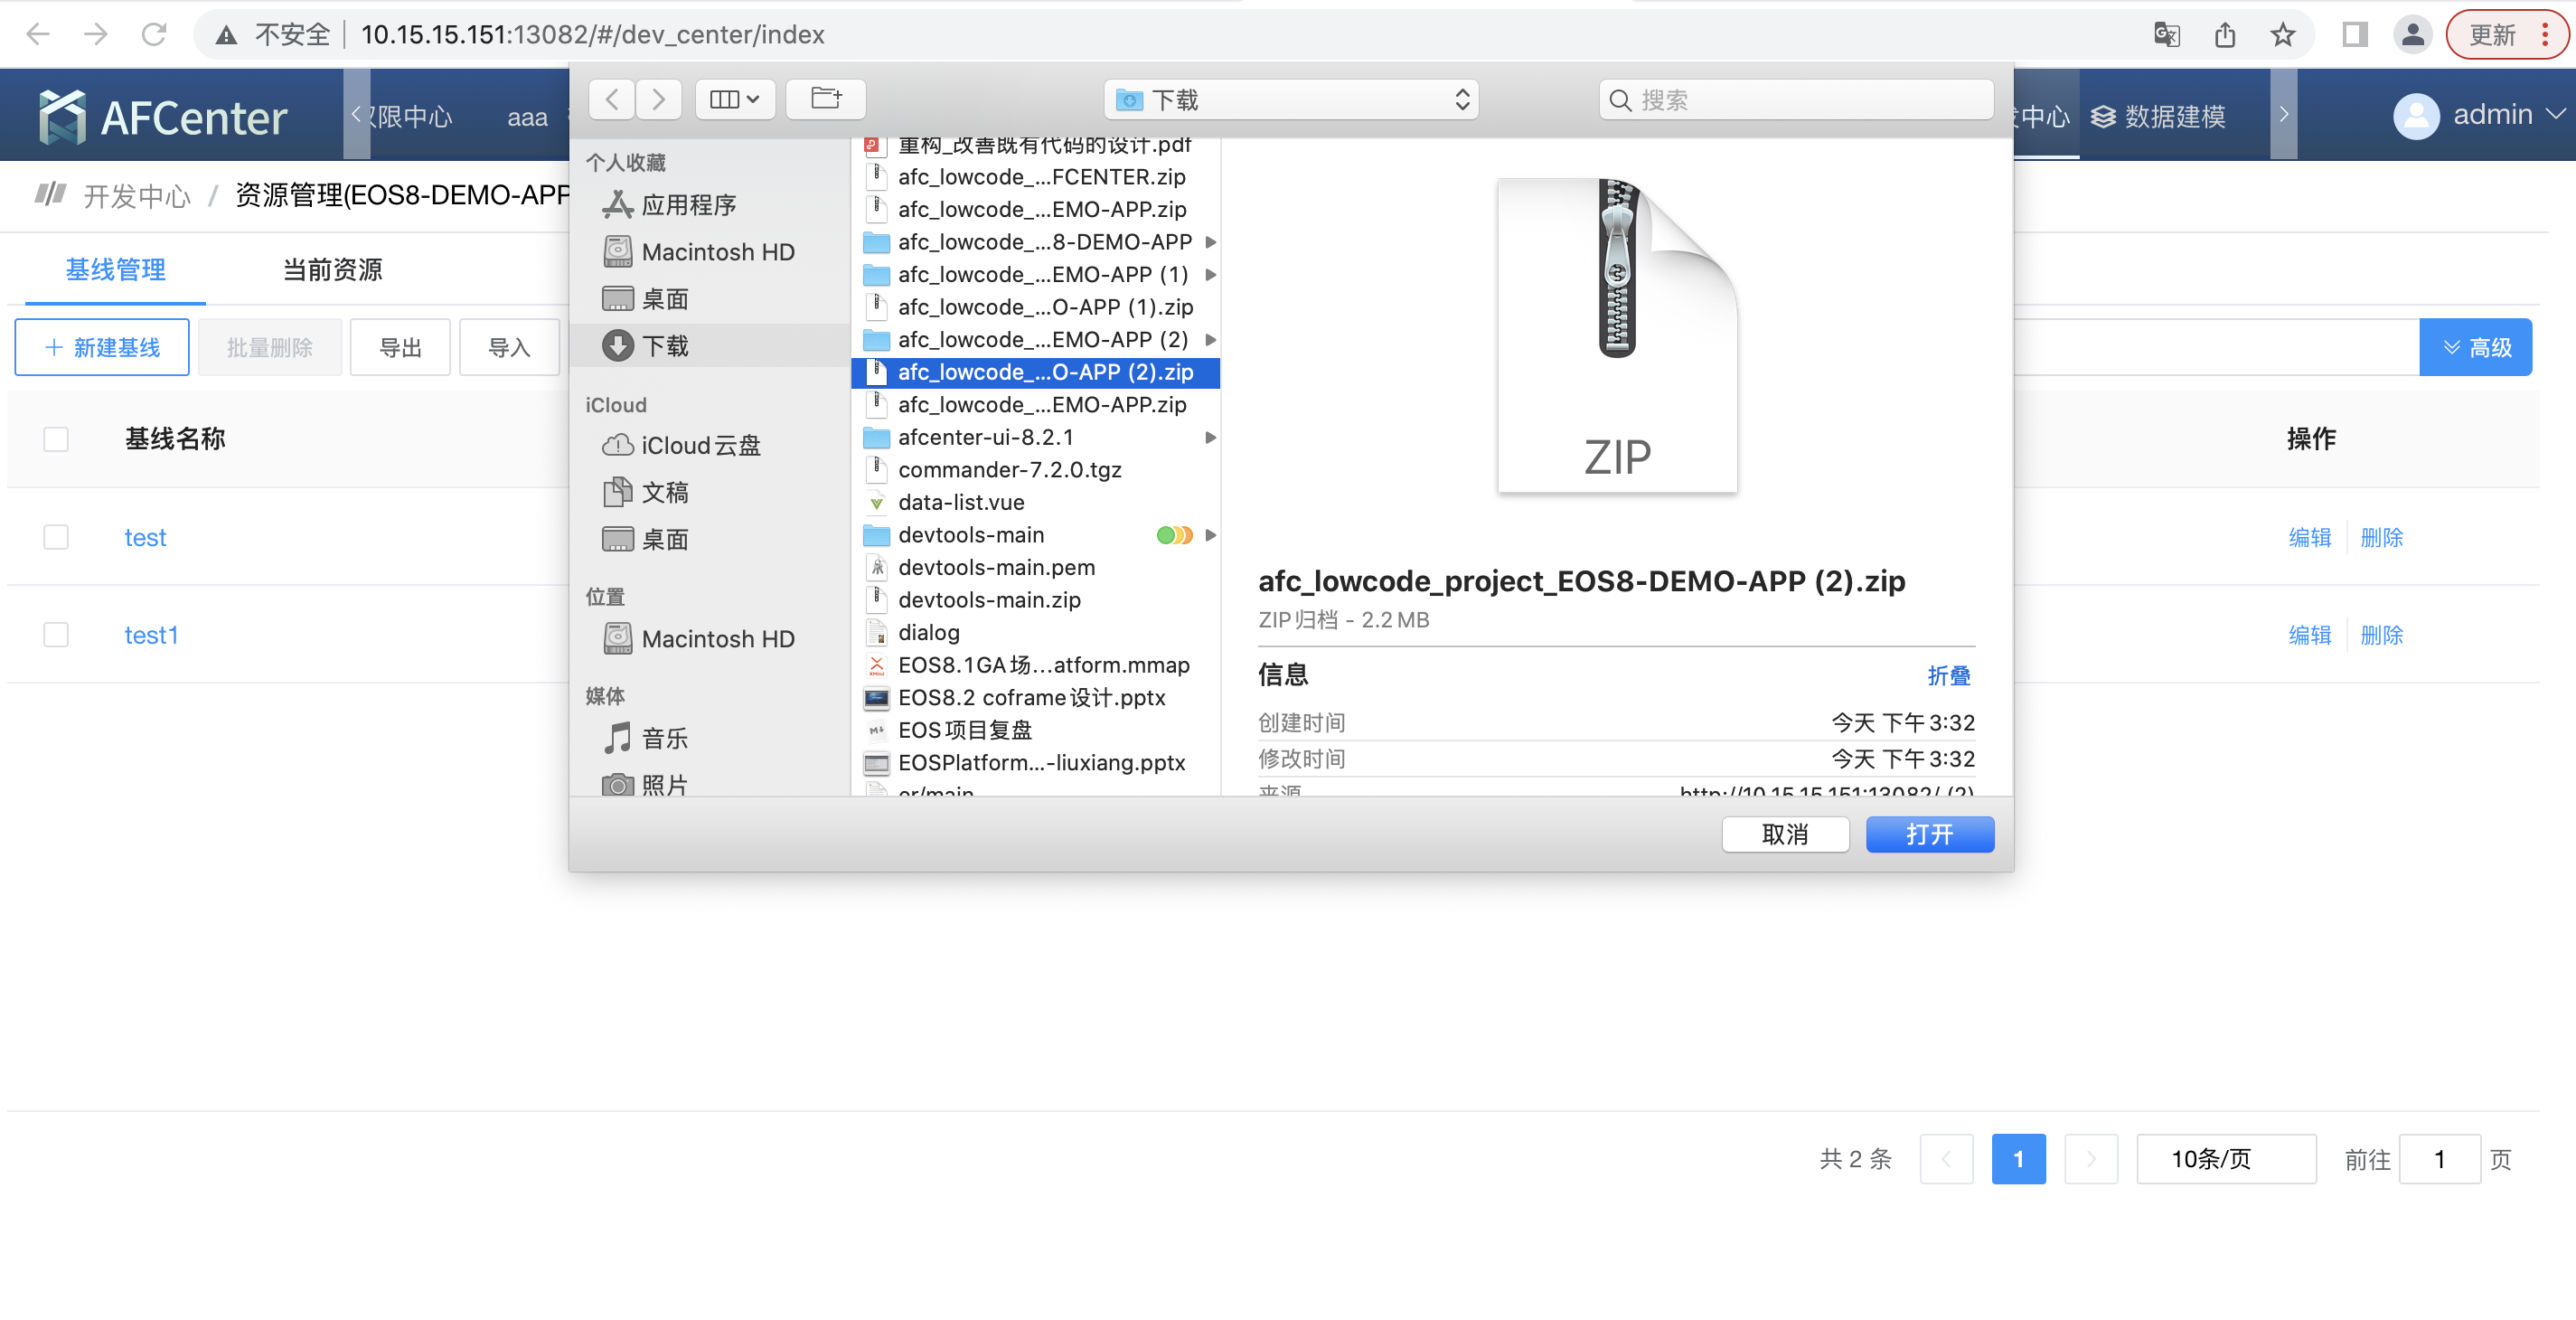Open the browser profile avatar icon
Screen dimensions: 2576x1320
(2412, 35)
